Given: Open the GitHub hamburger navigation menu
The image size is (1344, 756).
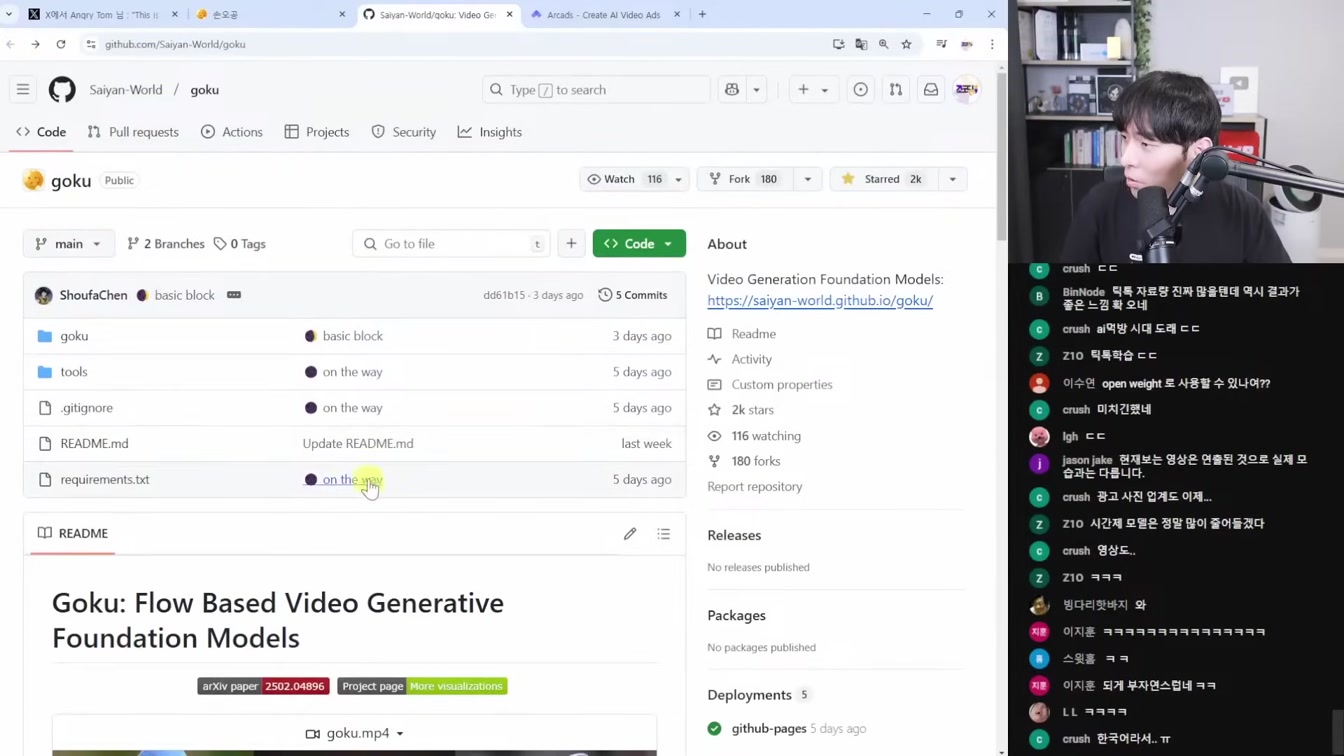Looking at the screenshot, I should pos(23,90).
